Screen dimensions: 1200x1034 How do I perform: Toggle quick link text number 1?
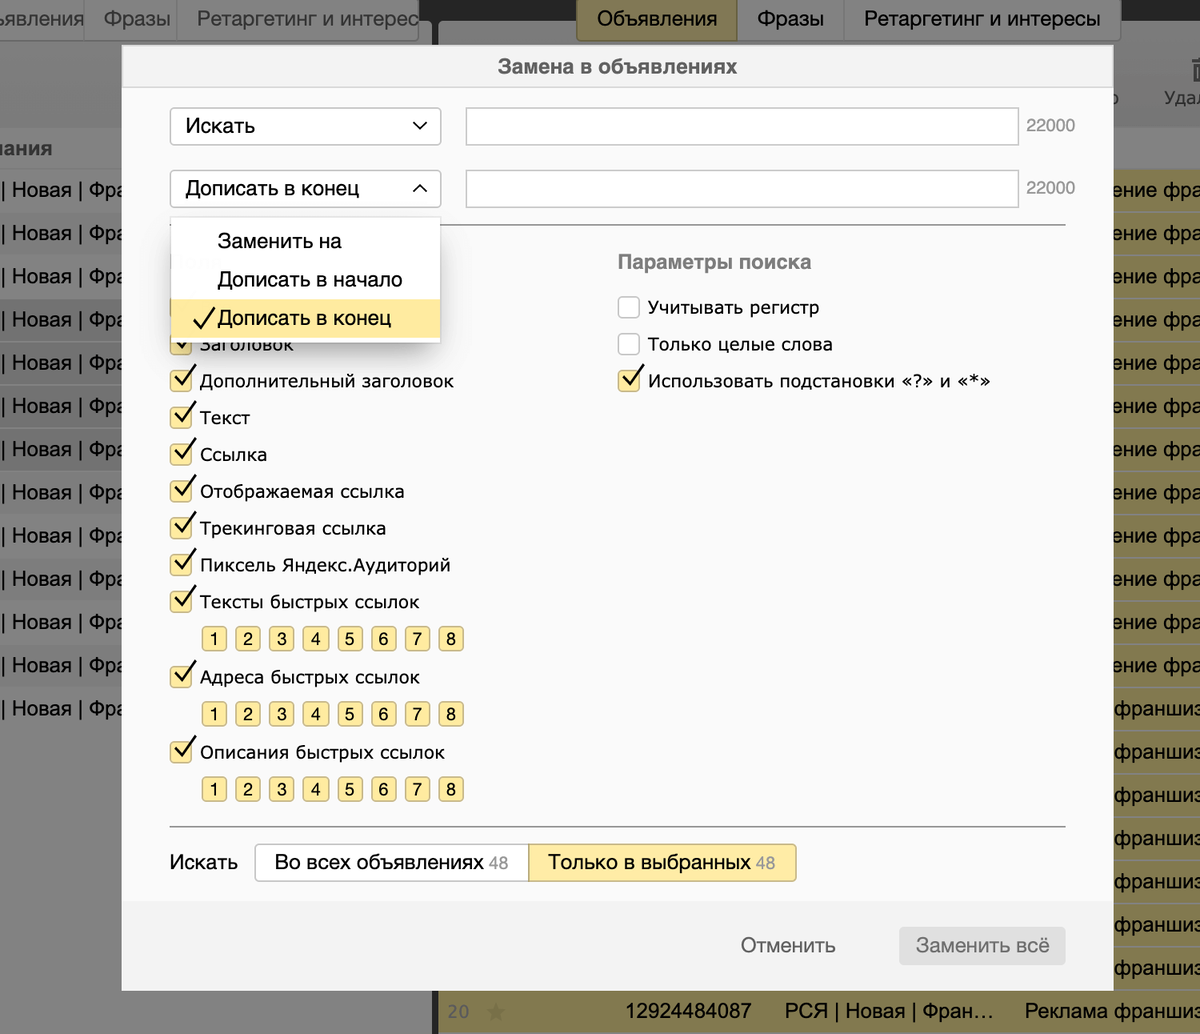[214, 639]
